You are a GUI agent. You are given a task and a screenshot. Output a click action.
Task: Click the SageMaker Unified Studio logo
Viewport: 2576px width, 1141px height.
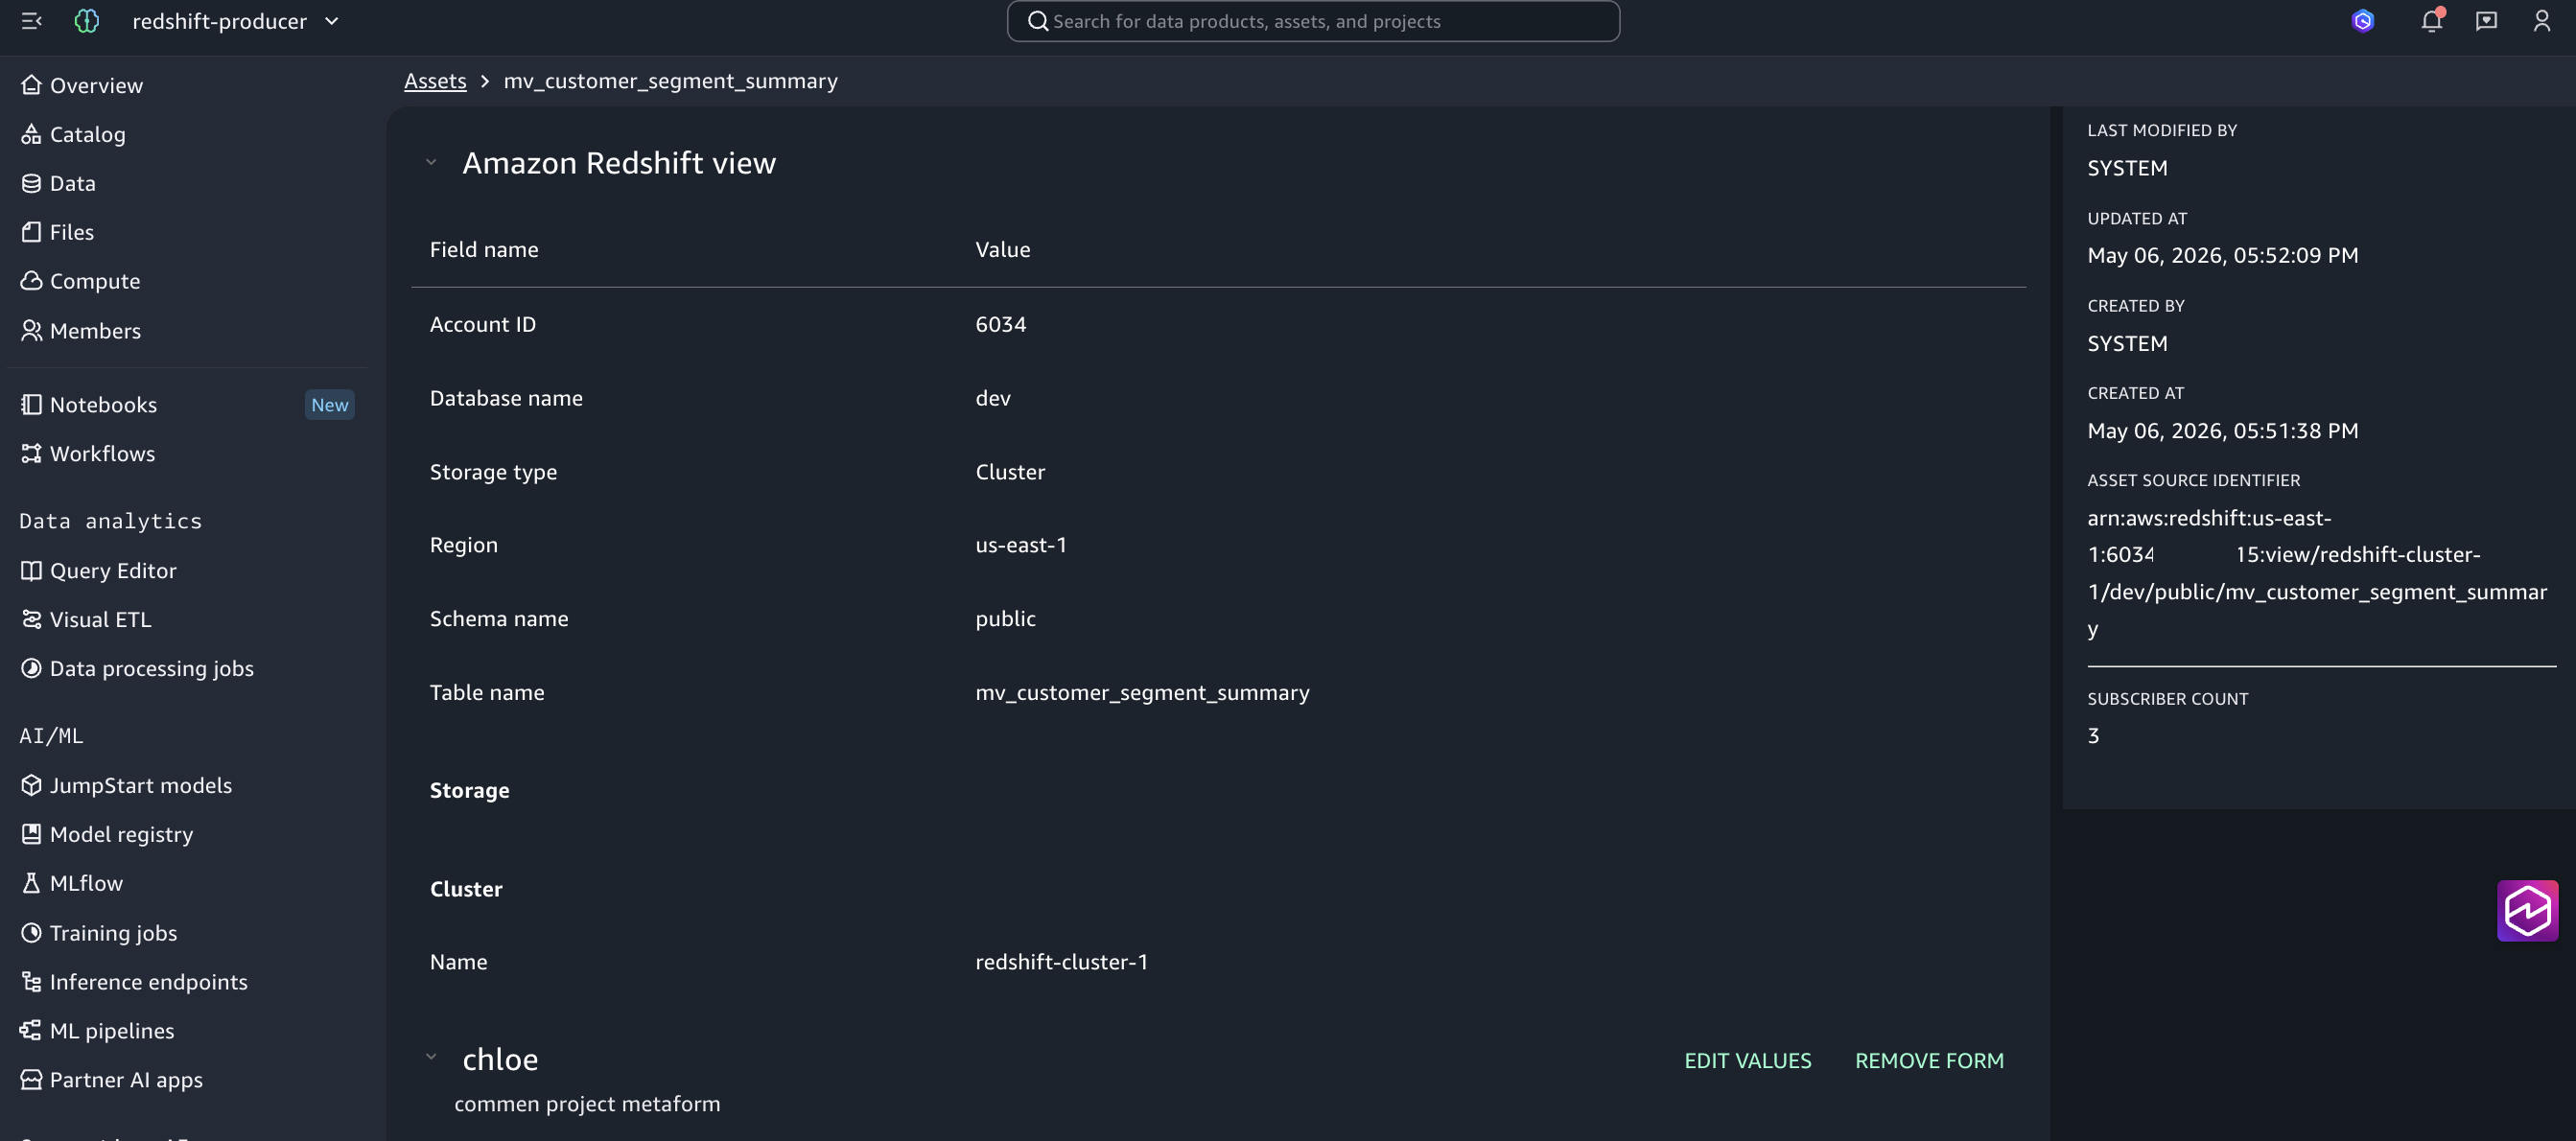click(x=87, y=21)
